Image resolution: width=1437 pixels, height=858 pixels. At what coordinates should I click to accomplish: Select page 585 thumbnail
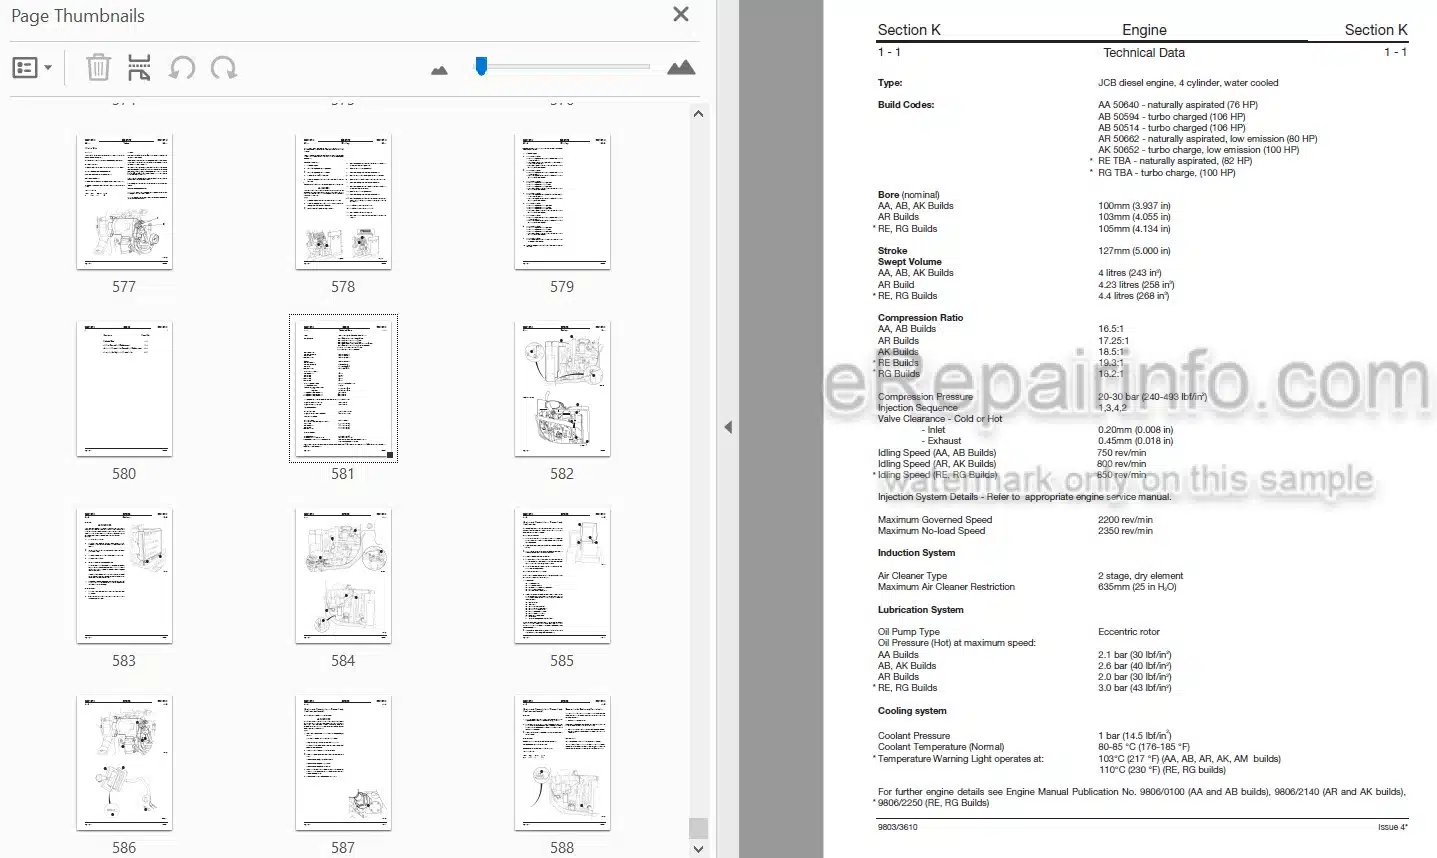[x=562, y=575]
